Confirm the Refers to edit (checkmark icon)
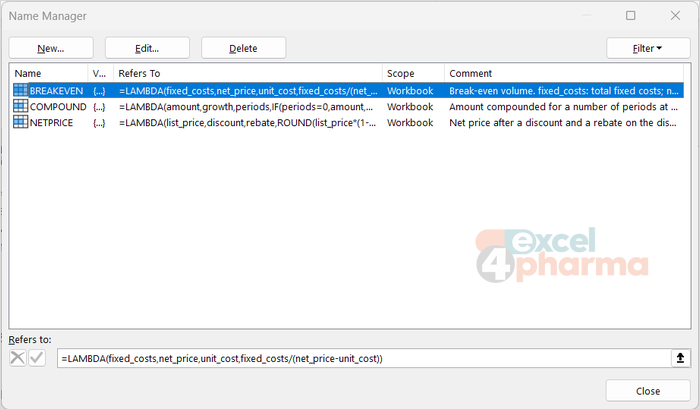This screenshot has width=700, height=410. coord(37,358)
